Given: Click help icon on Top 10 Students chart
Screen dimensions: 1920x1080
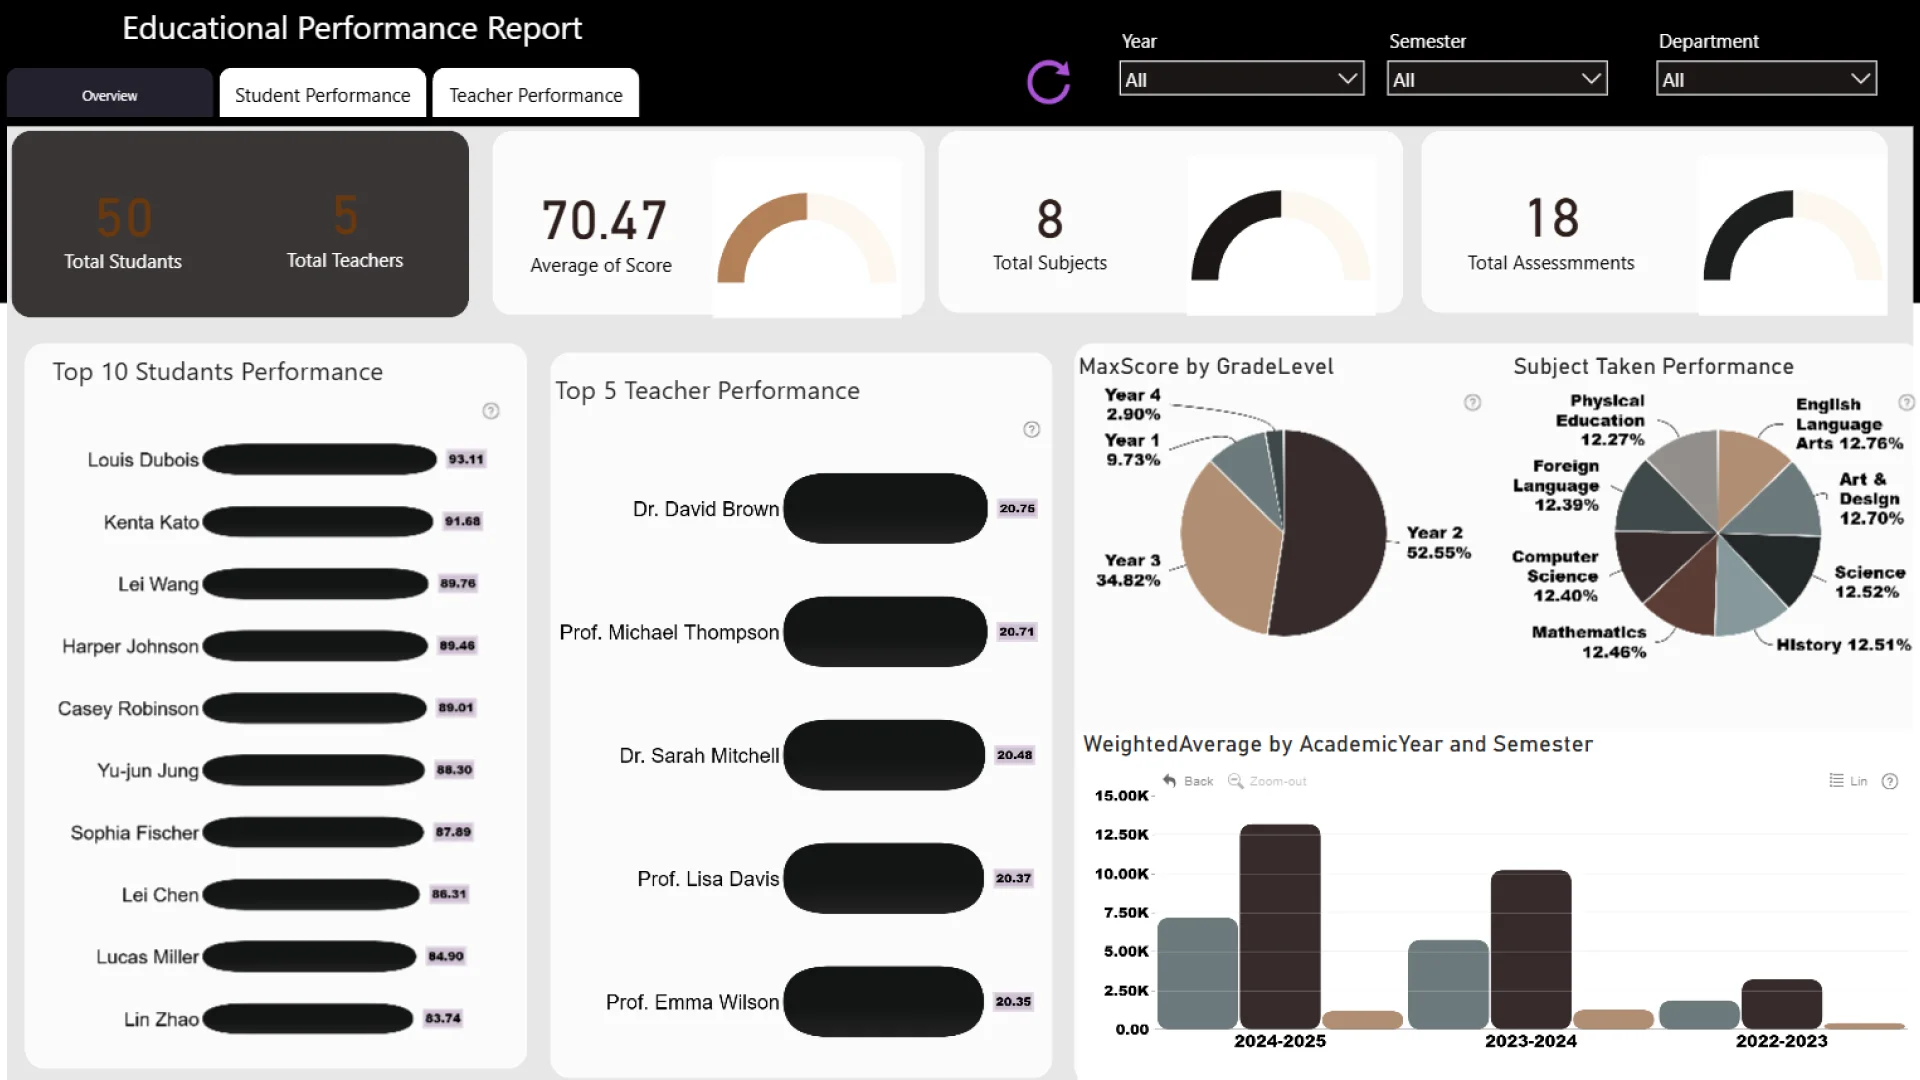Looking at the screenshot, I should [x=491, y=411].
